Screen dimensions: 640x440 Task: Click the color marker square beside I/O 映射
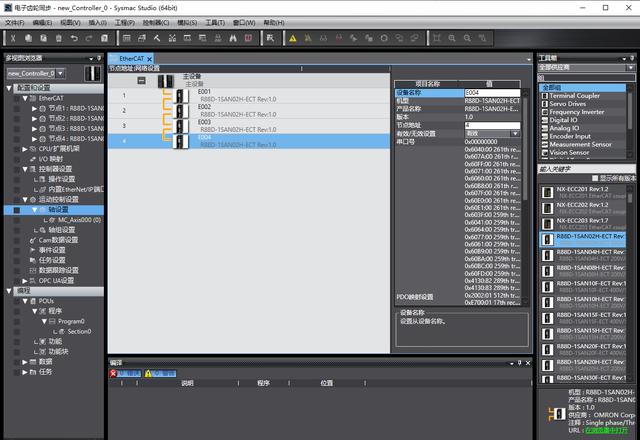17,159
